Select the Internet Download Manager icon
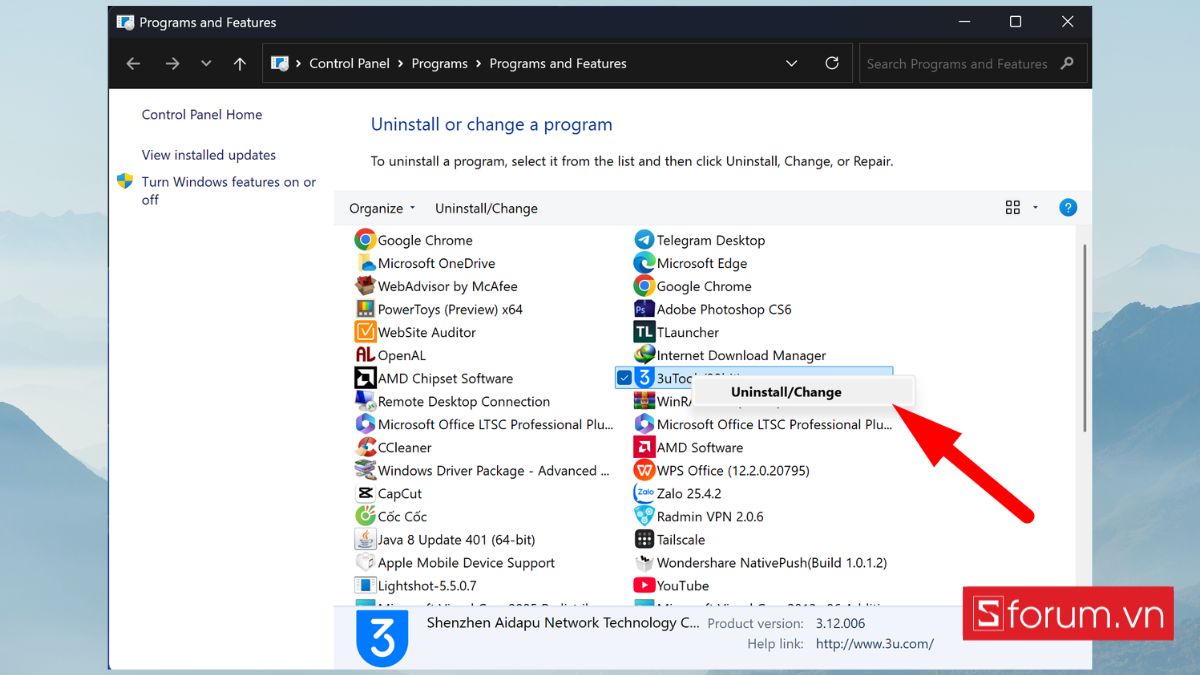This screenshot has height=675, width=1200. pyautogui.click(x=644, y=355)
